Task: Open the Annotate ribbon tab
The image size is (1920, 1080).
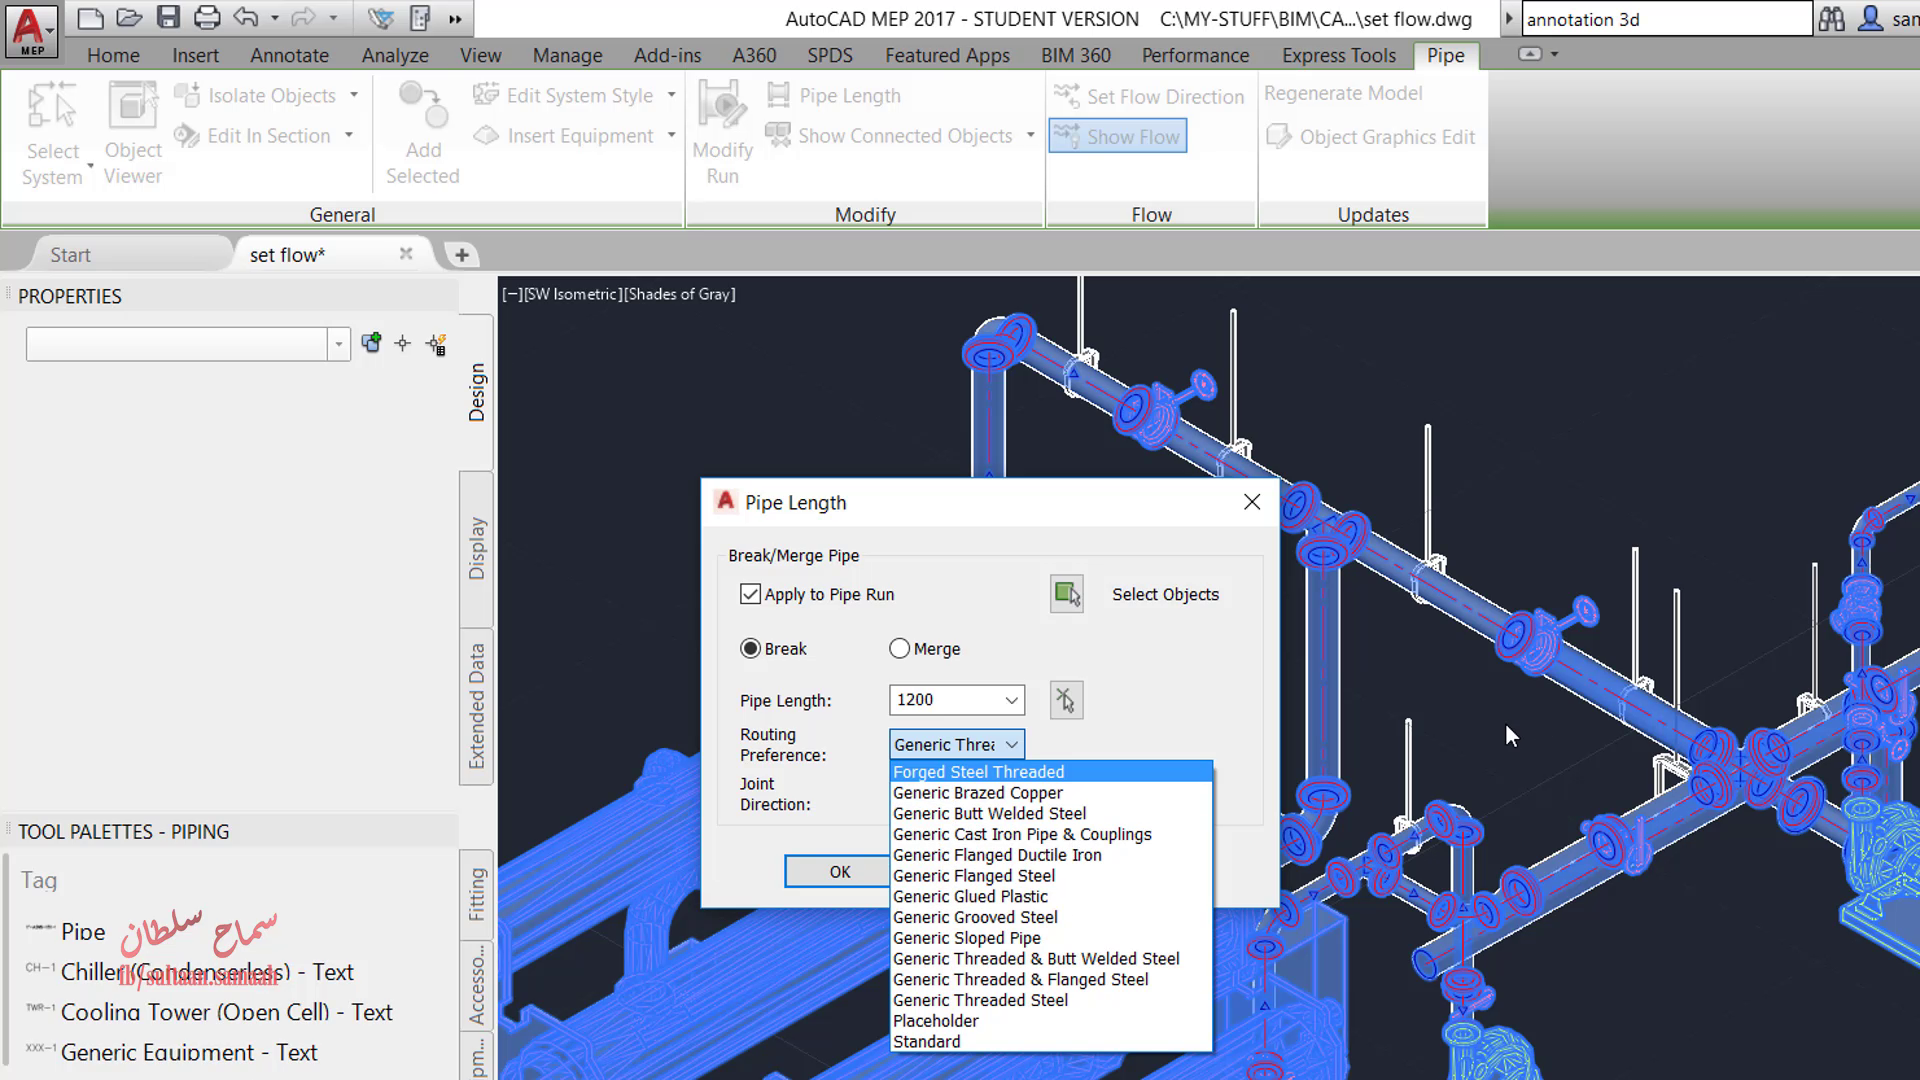Action: [x=289, y=55]
